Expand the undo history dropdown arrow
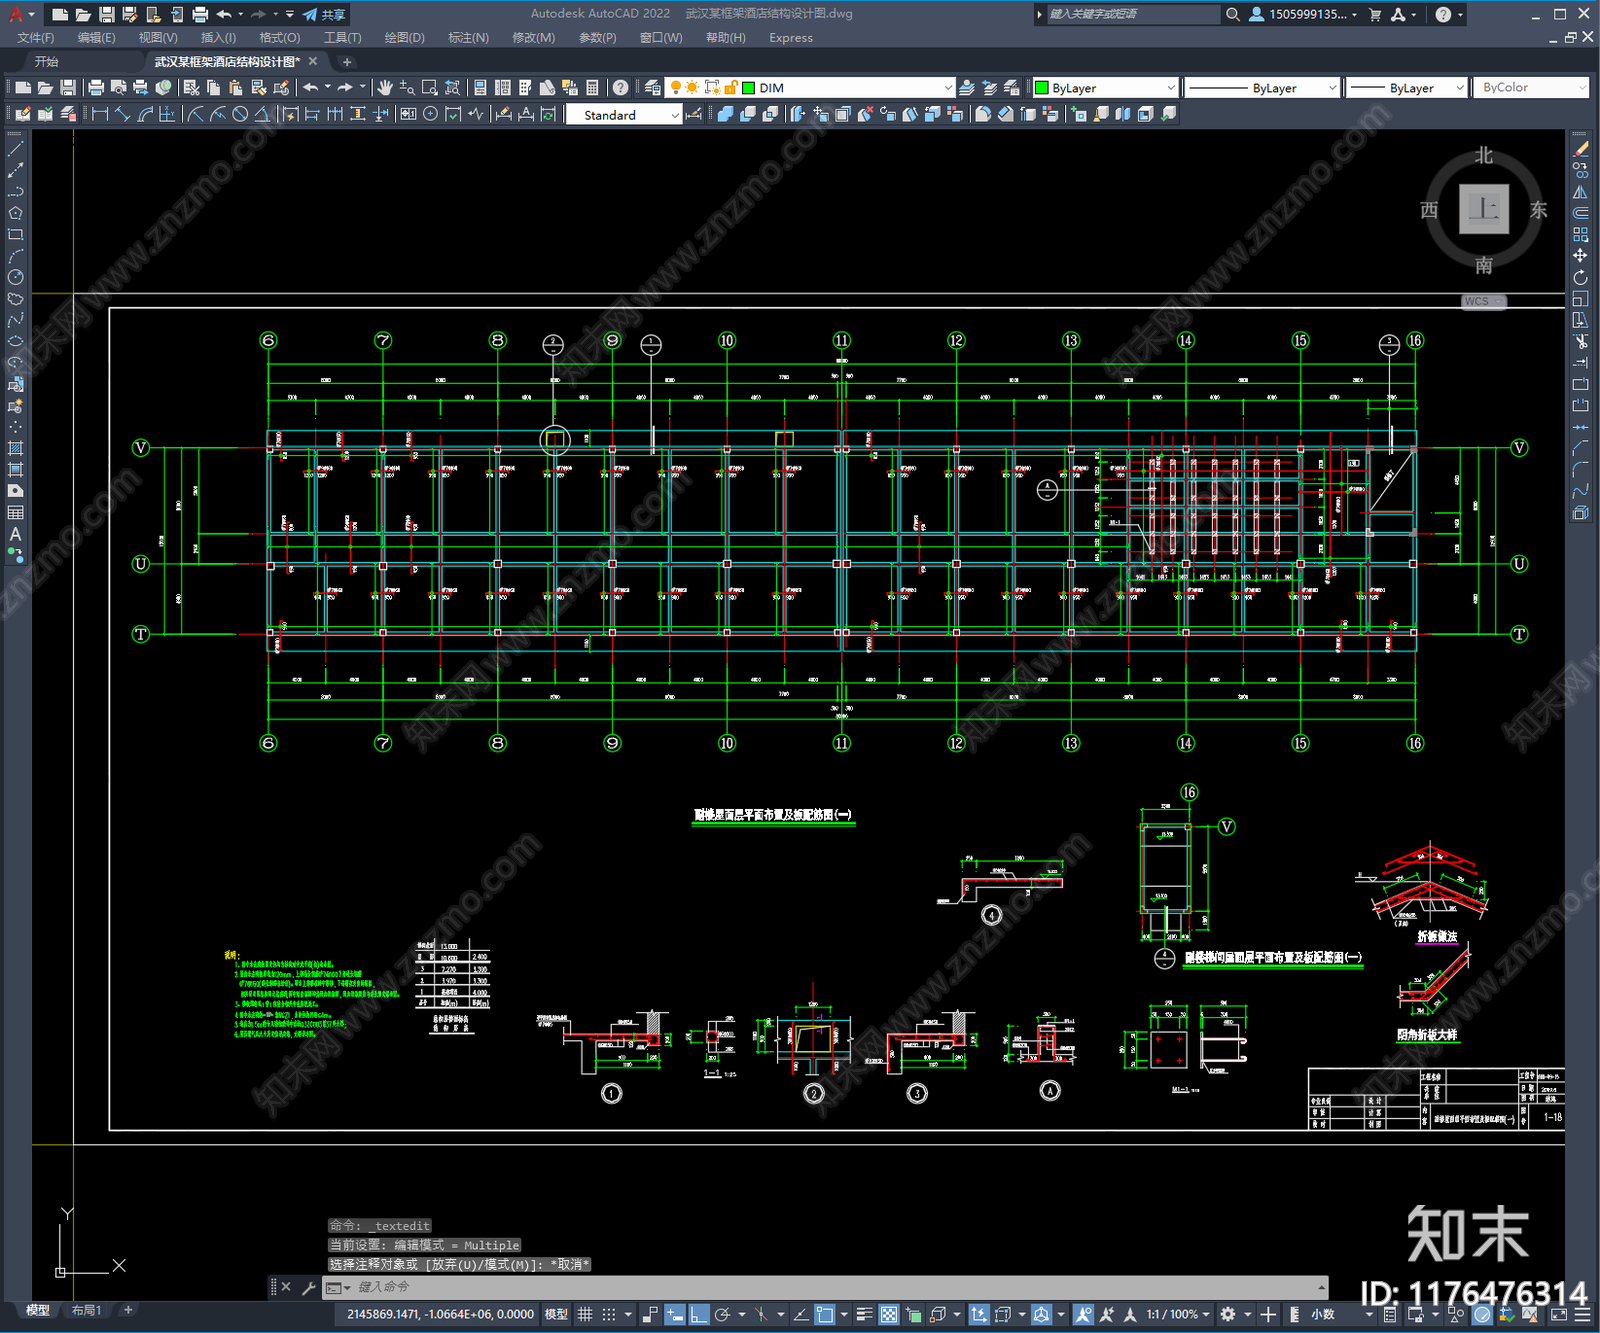1600x1333 pixels. point(327,88)
